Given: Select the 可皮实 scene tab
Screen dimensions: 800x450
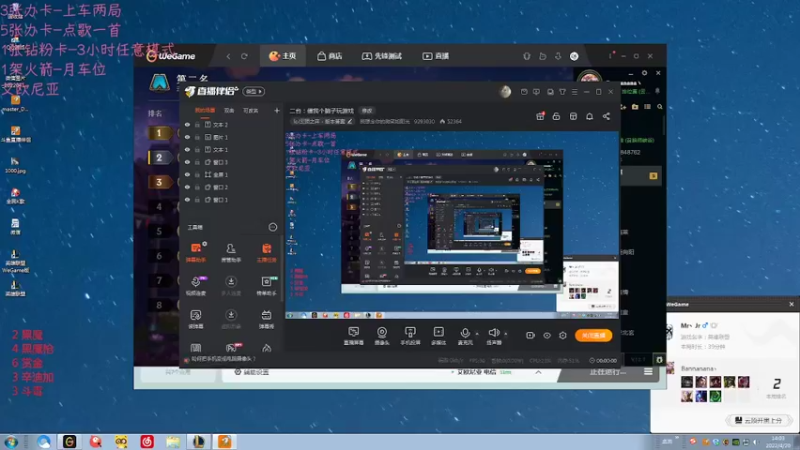Looking at the screenshot, I should (251, 110).
